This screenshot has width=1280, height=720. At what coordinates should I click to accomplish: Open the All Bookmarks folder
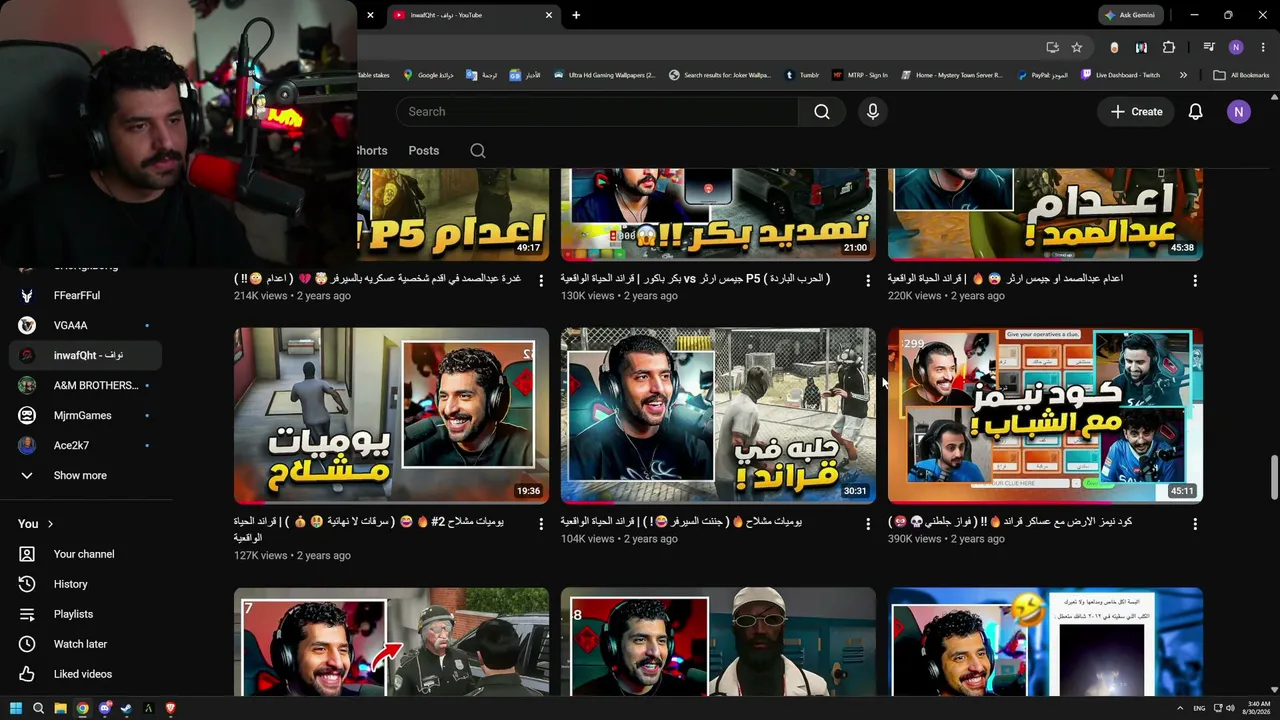pyautogui.click(x=1241, y=75)
